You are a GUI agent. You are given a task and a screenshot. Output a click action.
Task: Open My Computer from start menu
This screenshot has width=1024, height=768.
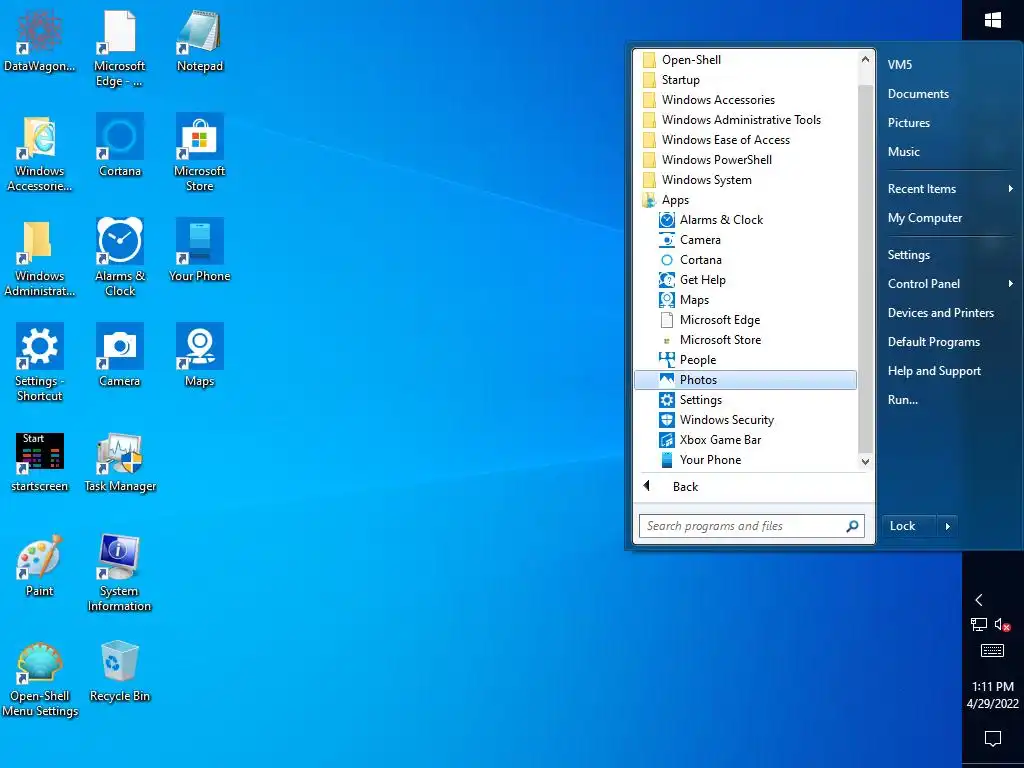tap(925, 217)
